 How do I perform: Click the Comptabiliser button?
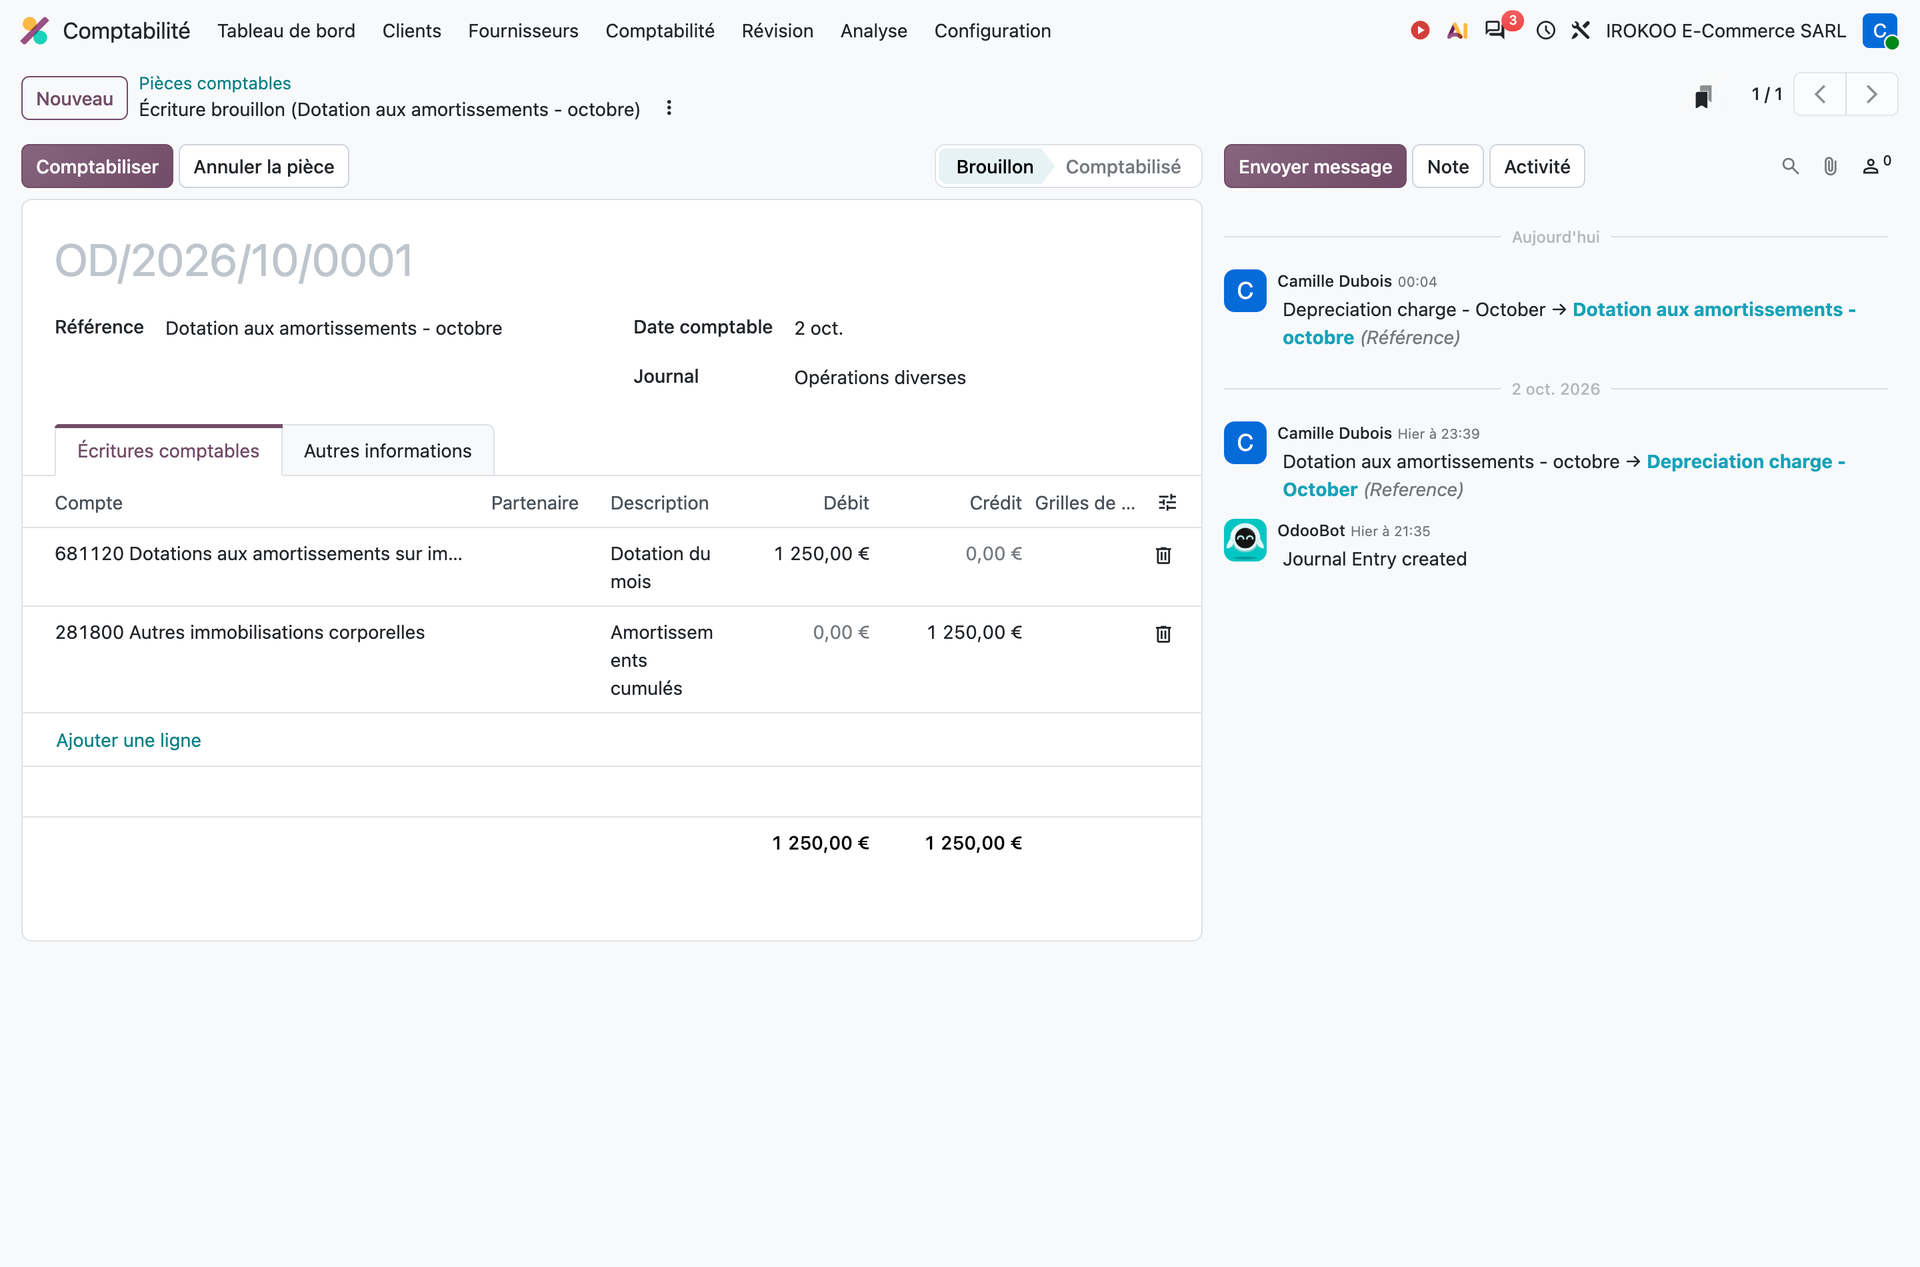coord(97,167)
